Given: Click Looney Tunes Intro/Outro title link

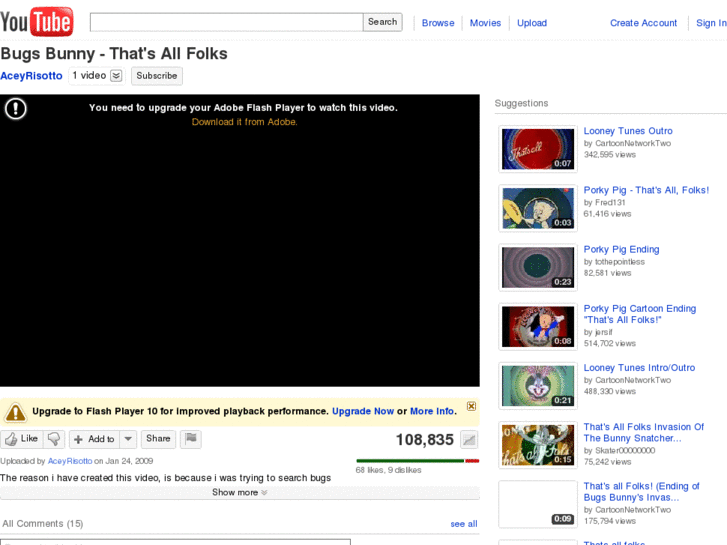Looking at the screenshot, I should [639, 368].
